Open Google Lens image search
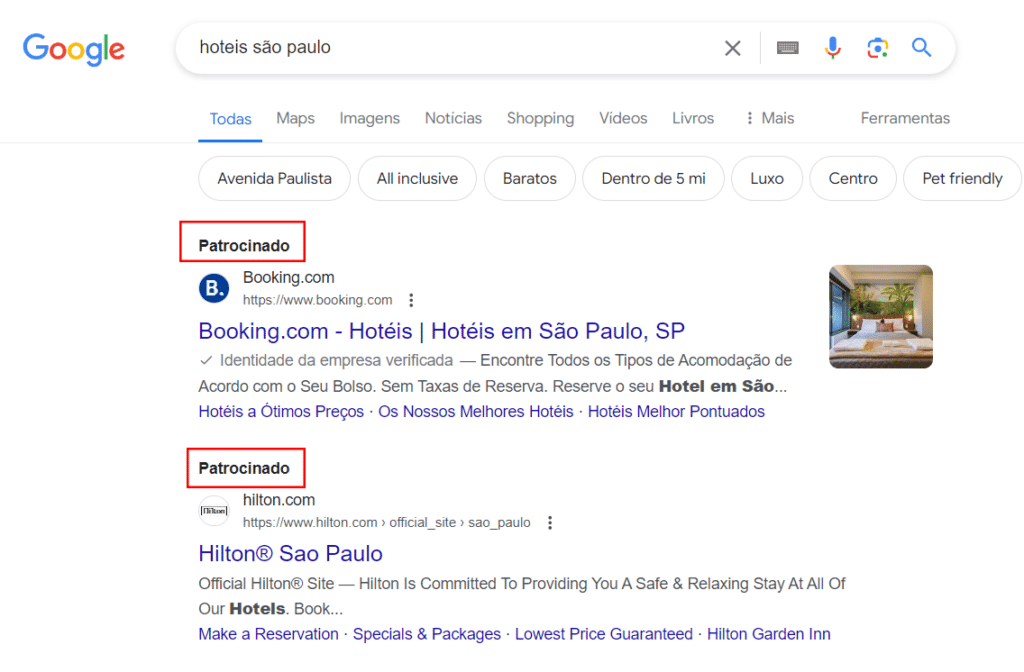This screenshot has width=1024, height=672. pyautogui.click(x=878, y=47)
